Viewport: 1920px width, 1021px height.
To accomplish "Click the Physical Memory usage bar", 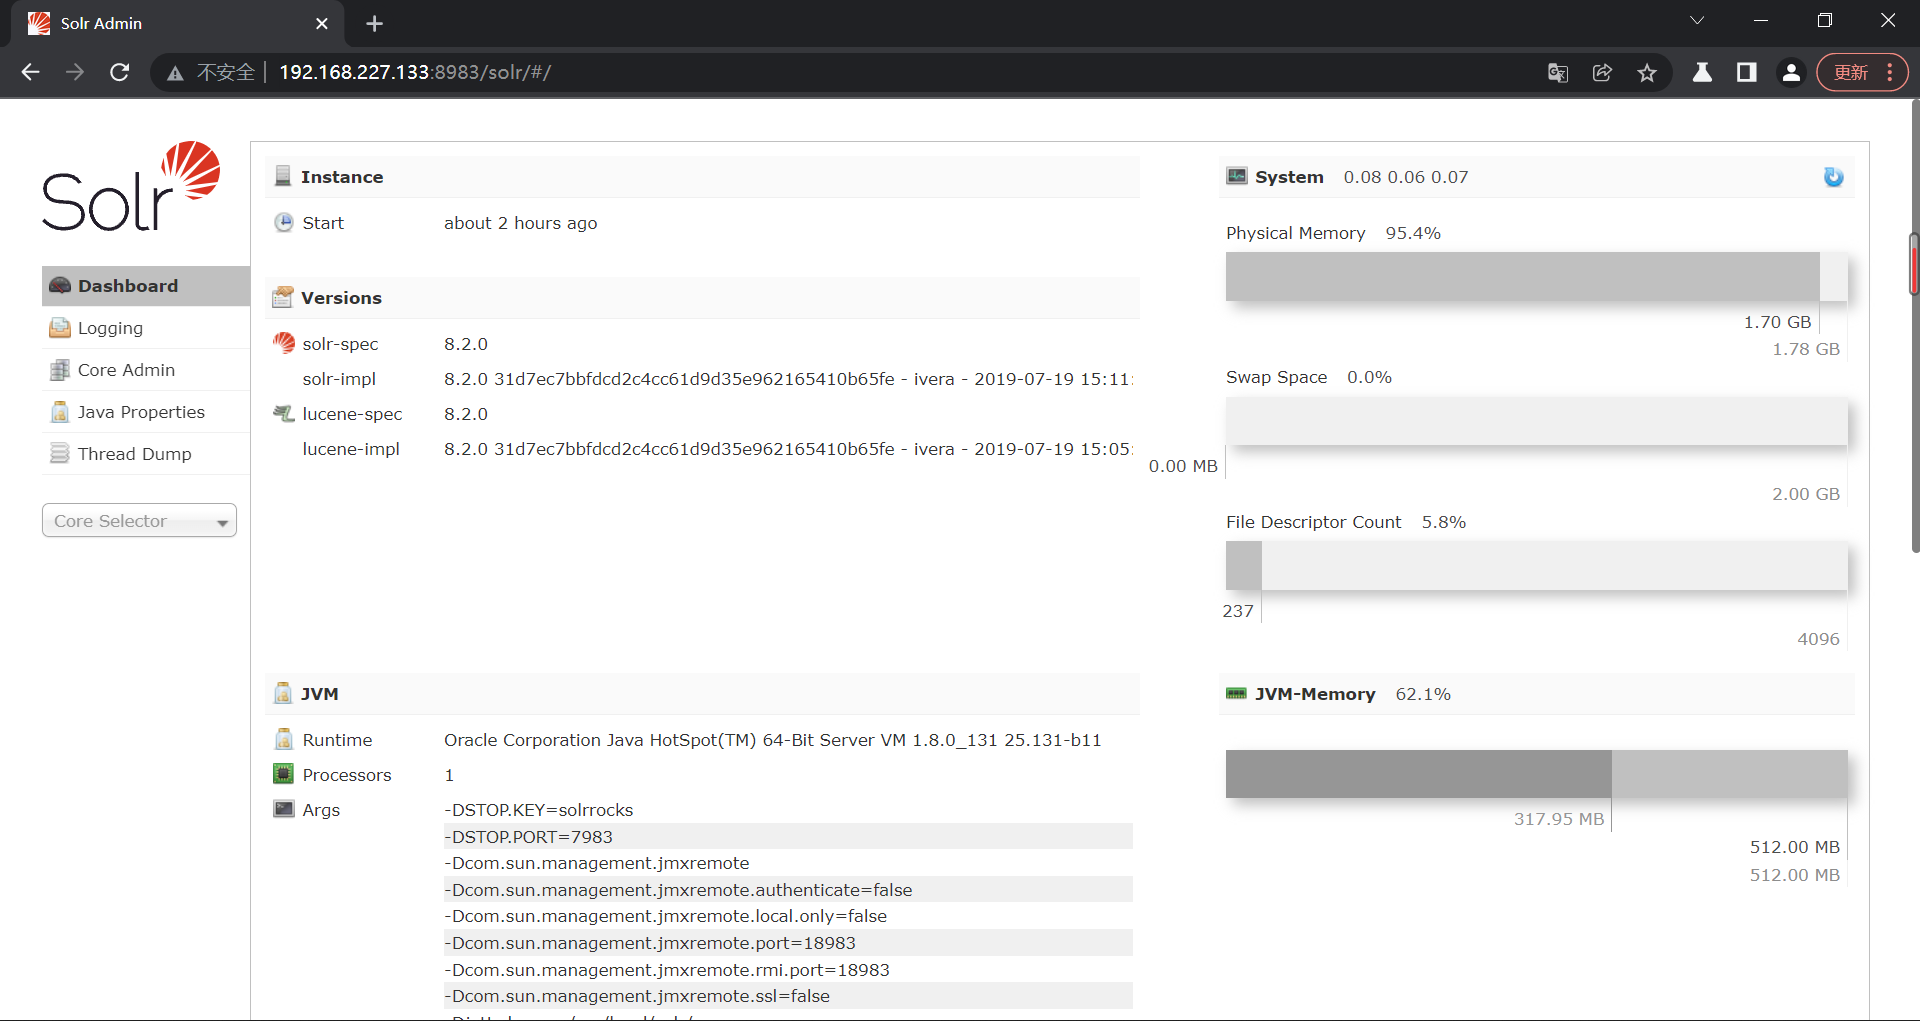I will coord(1536,276).
